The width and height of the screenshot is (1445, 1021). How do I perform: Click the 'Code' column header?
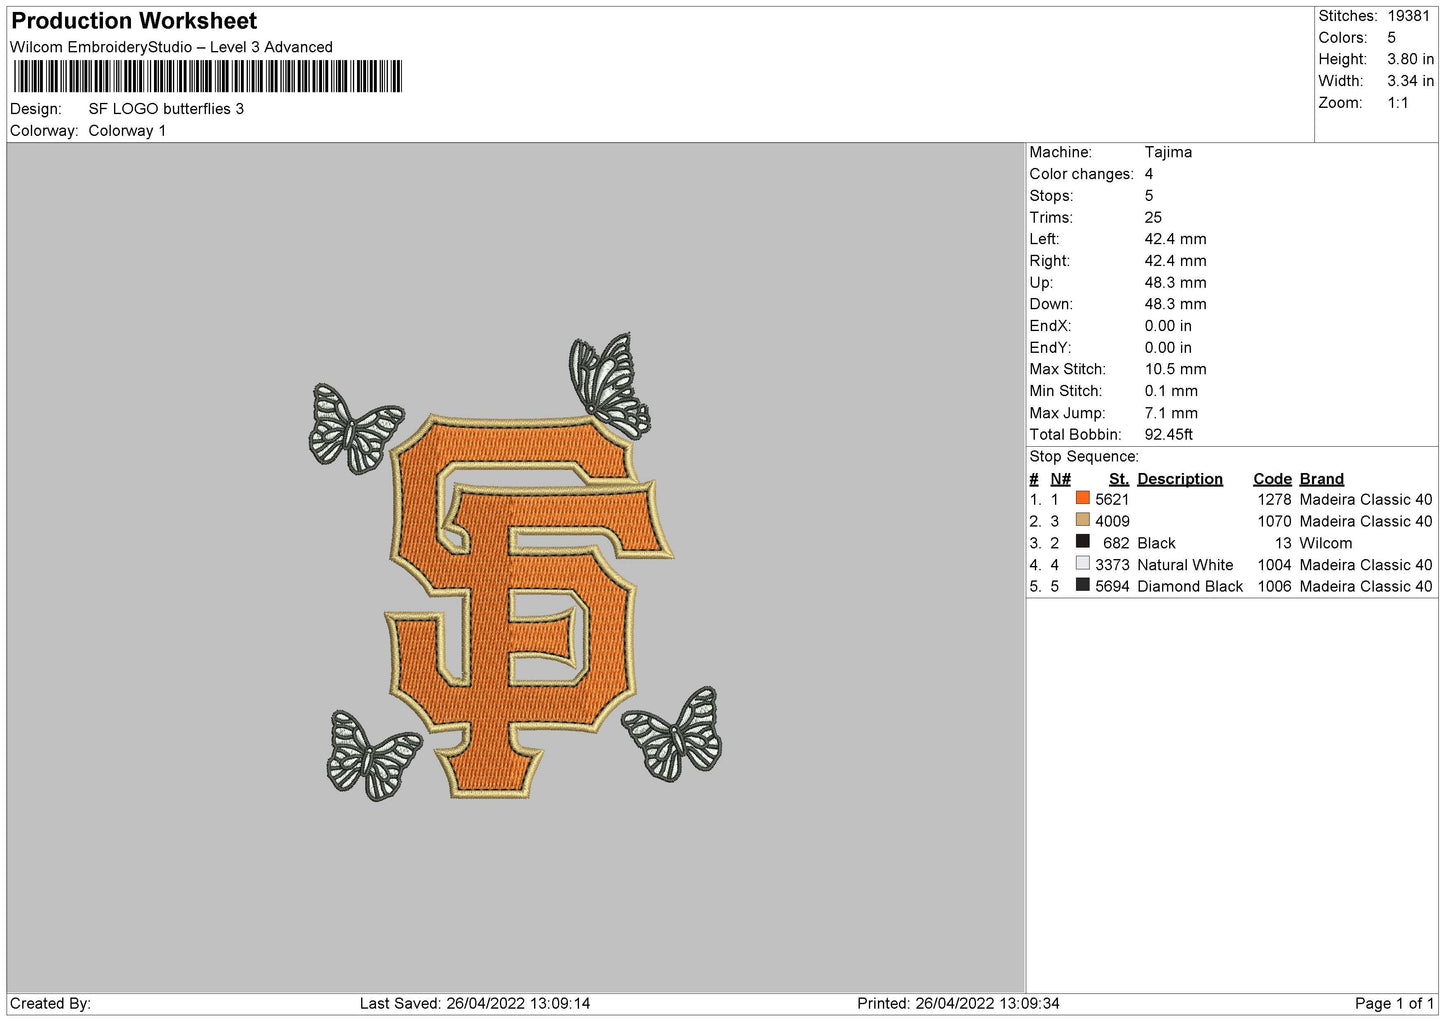pyautogui.click(x=1272, y=479)
